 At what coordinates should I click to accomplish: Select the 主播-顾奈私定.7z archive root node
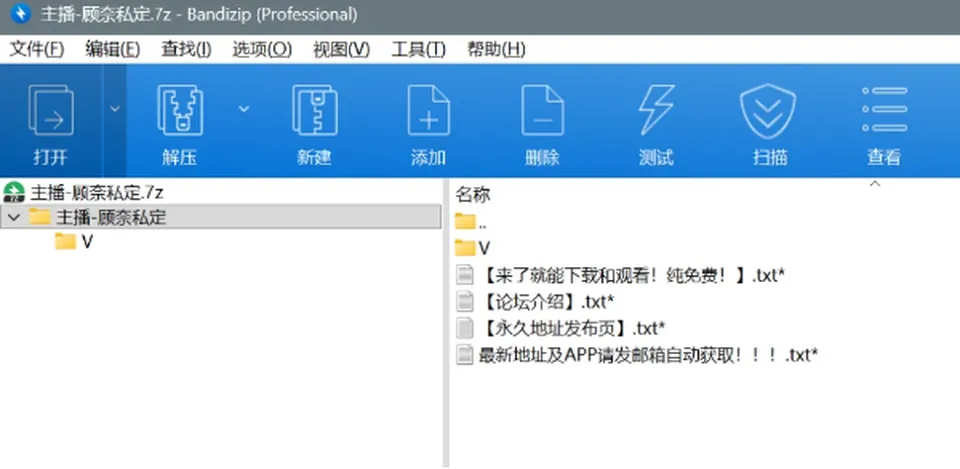[x=83, y=193]
